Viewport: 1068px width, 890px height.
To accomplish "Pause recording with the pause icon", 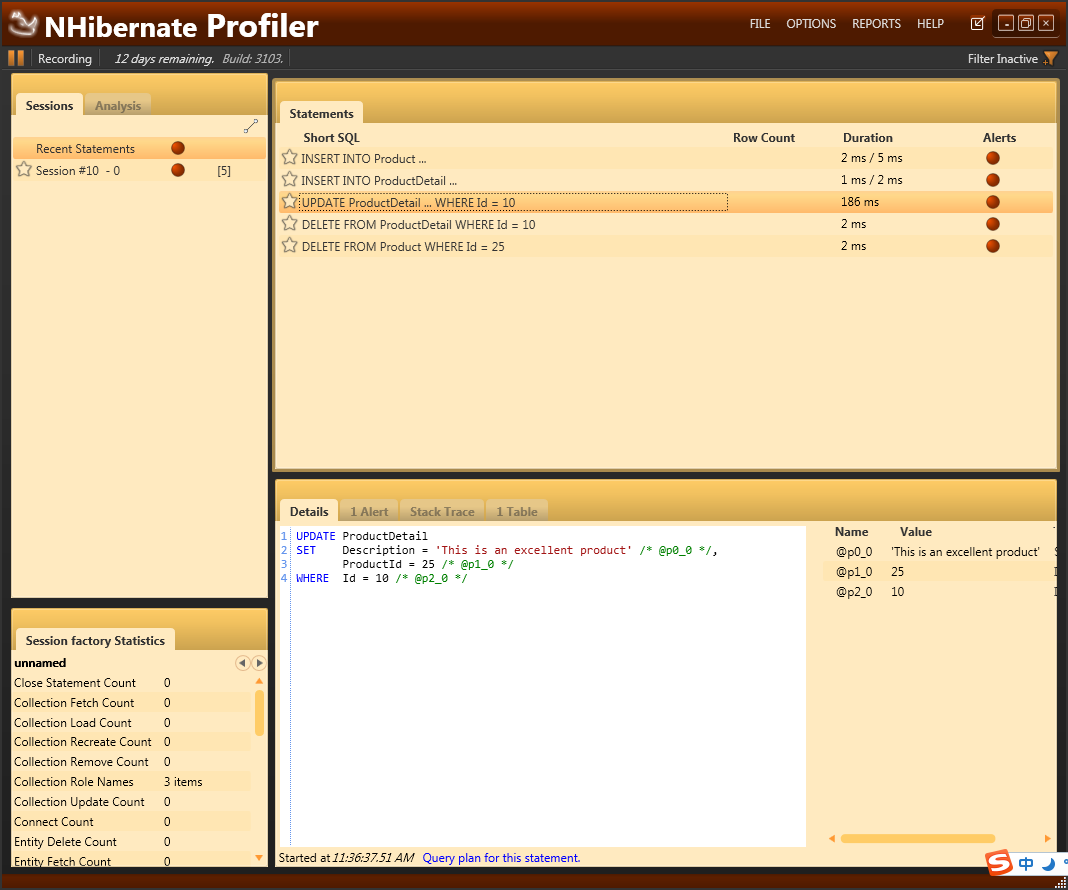I will (x=16, y=59).
